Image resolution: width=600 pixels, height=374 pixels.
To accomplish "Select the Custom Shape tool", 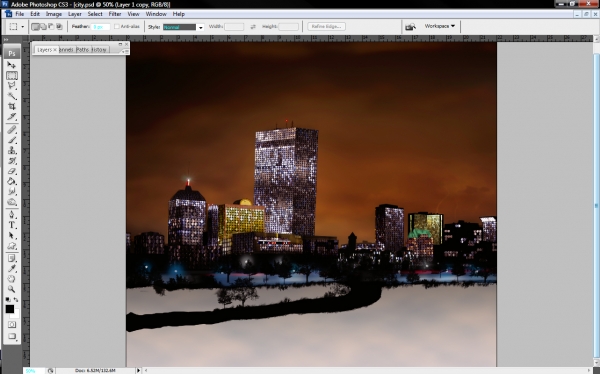I will click(x=11, y=246).
